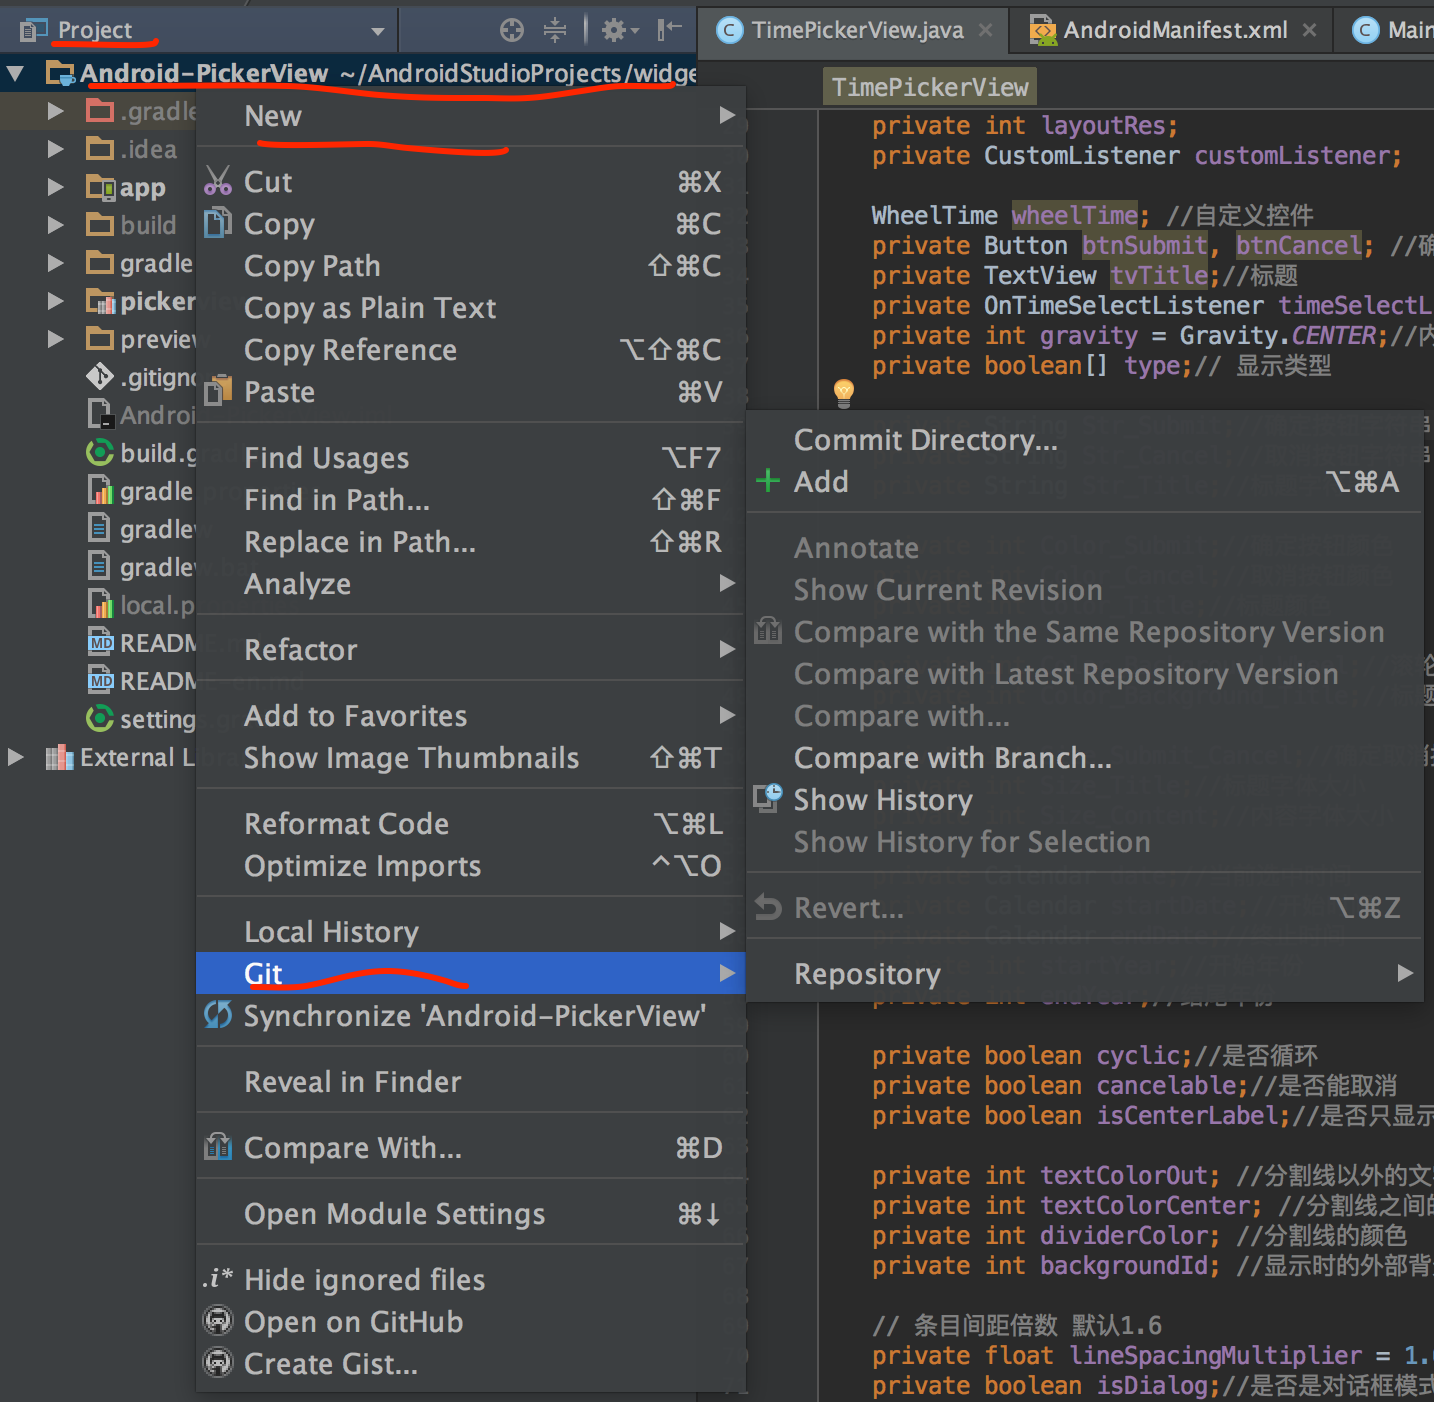Click the scissors Cut icon in context menu
Viewport: 1434px width, 1402px height.
[x=218, y=181]
